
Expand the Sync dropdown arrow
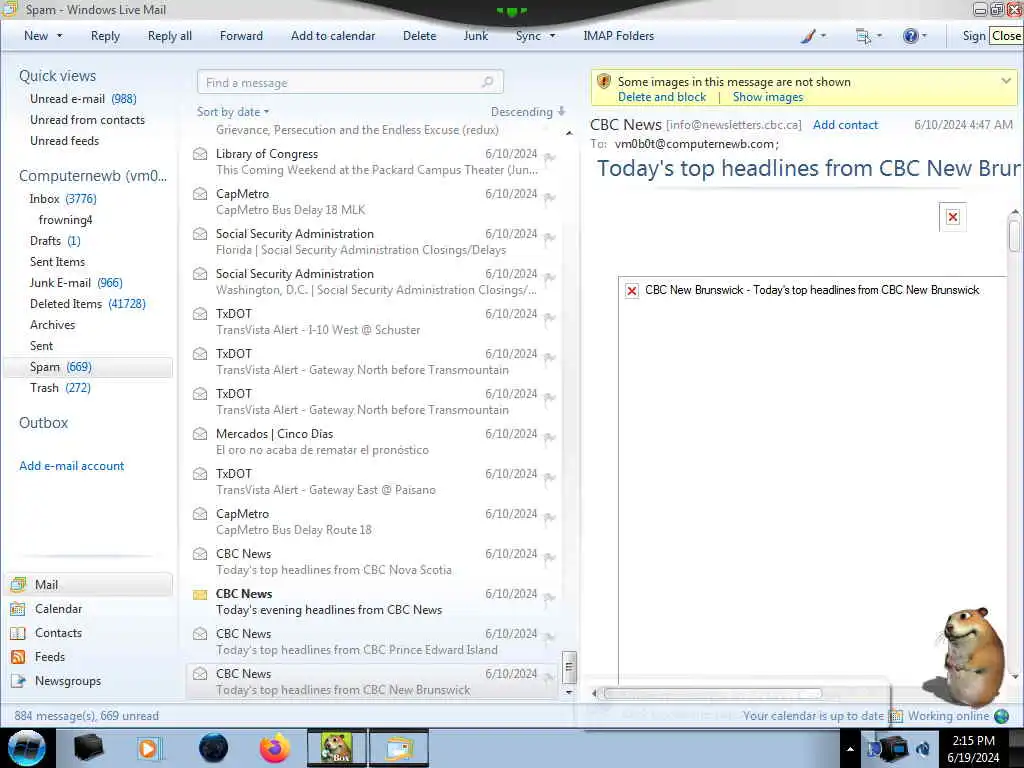point(552,36)
